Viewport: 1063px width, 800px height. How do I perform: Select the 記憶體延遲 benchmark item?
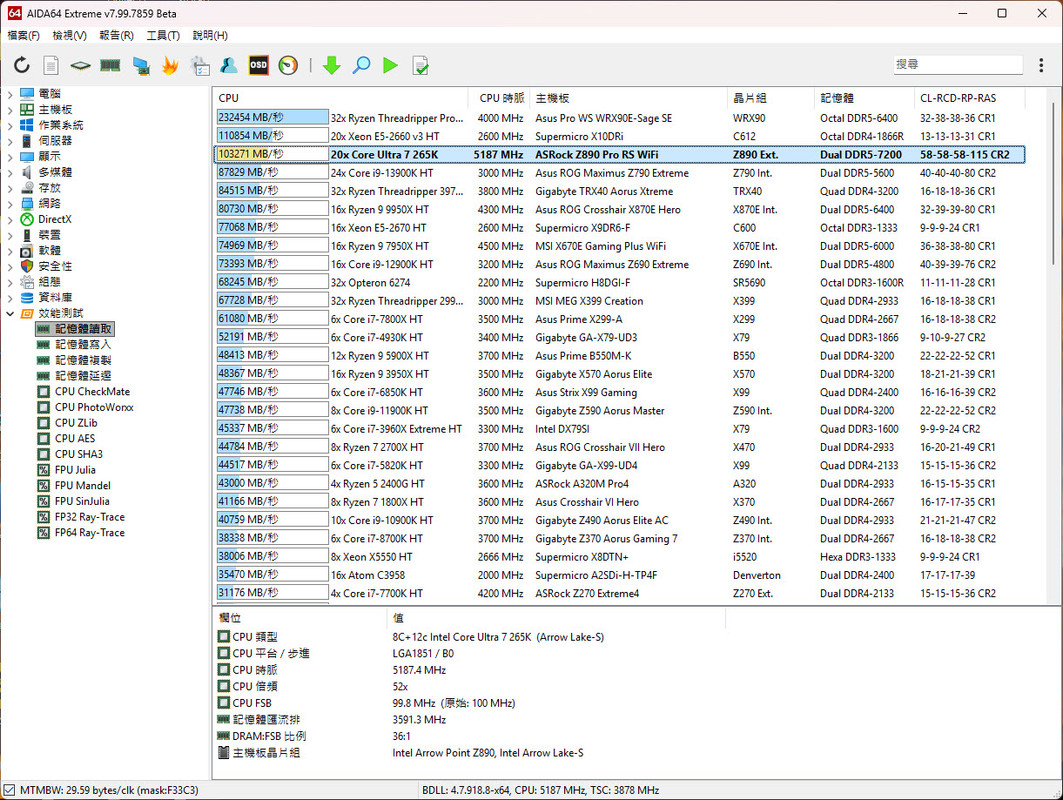click(x=75, y=376)
